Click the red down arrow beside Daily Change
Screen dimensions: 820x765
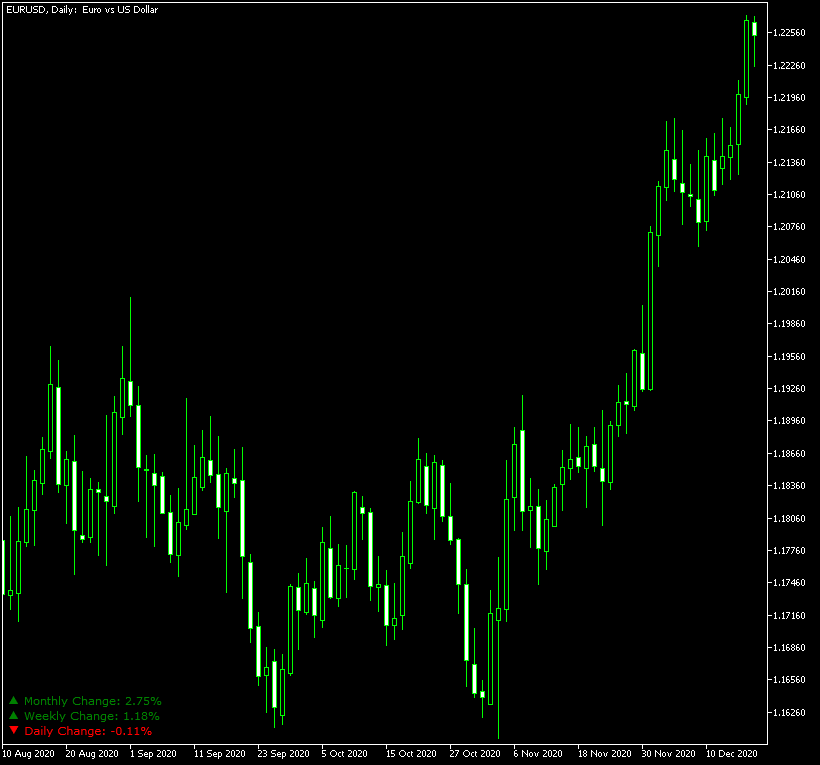click(14, 731)
